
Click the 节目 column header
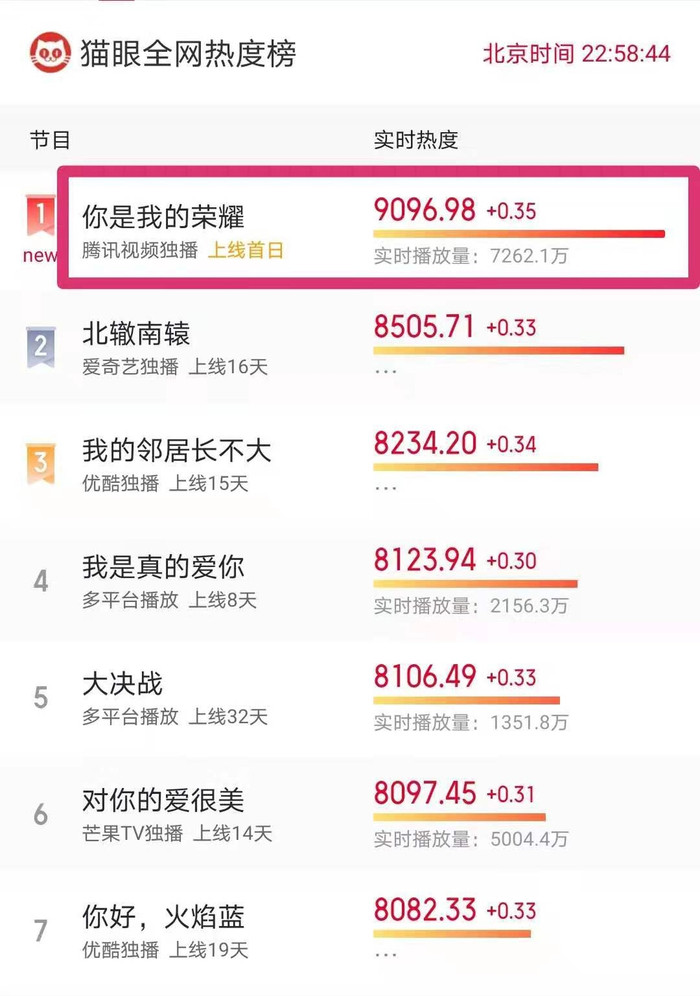click(50, 140)
